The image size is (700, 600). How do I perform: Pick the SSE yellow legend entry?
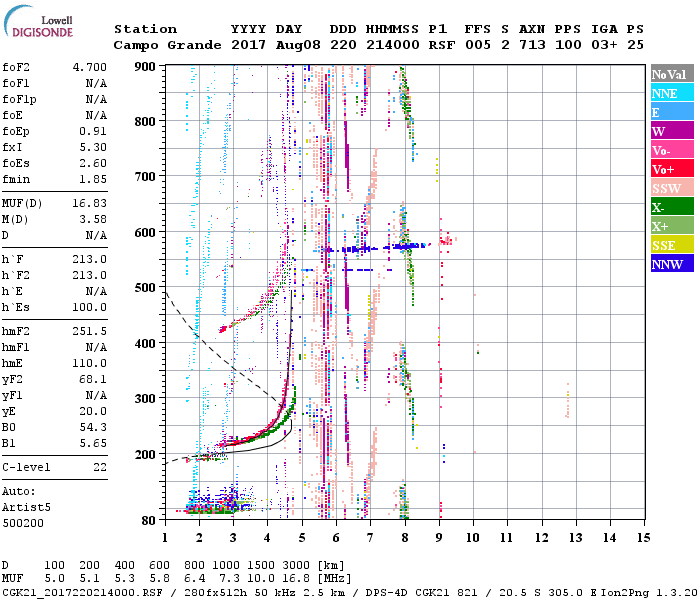tap(672, 245)
